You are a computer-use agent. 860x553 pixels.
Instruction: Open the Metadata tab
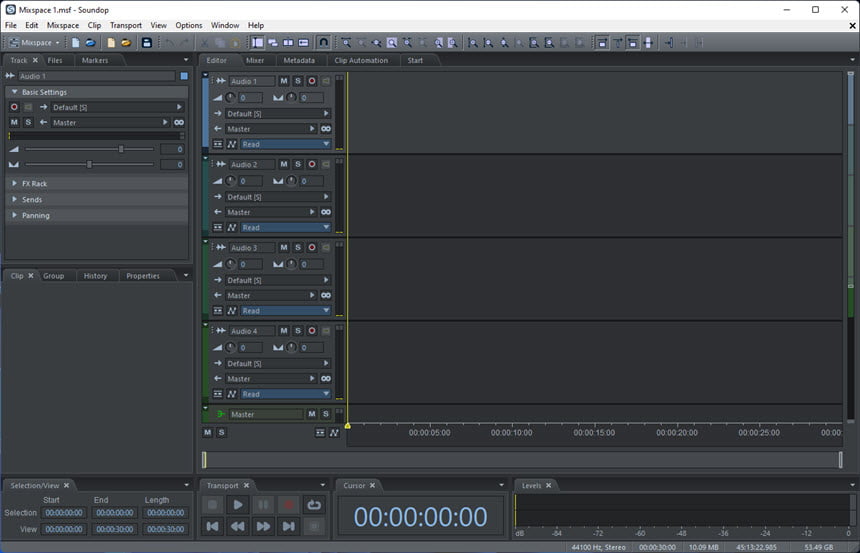(x=299, y=60)
